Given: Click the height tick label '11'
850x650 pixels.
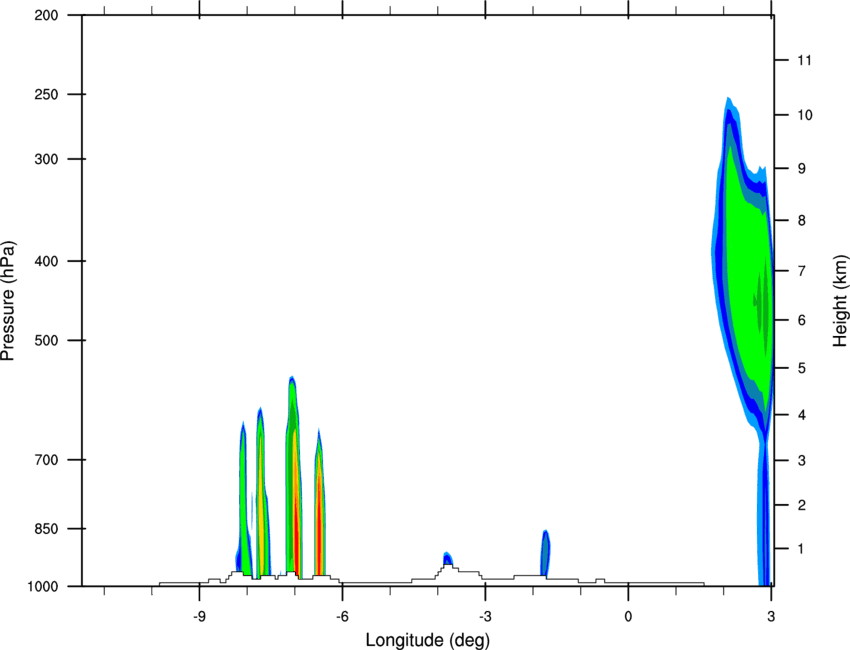Looking at the screenshot, I should tap(805, 60).
